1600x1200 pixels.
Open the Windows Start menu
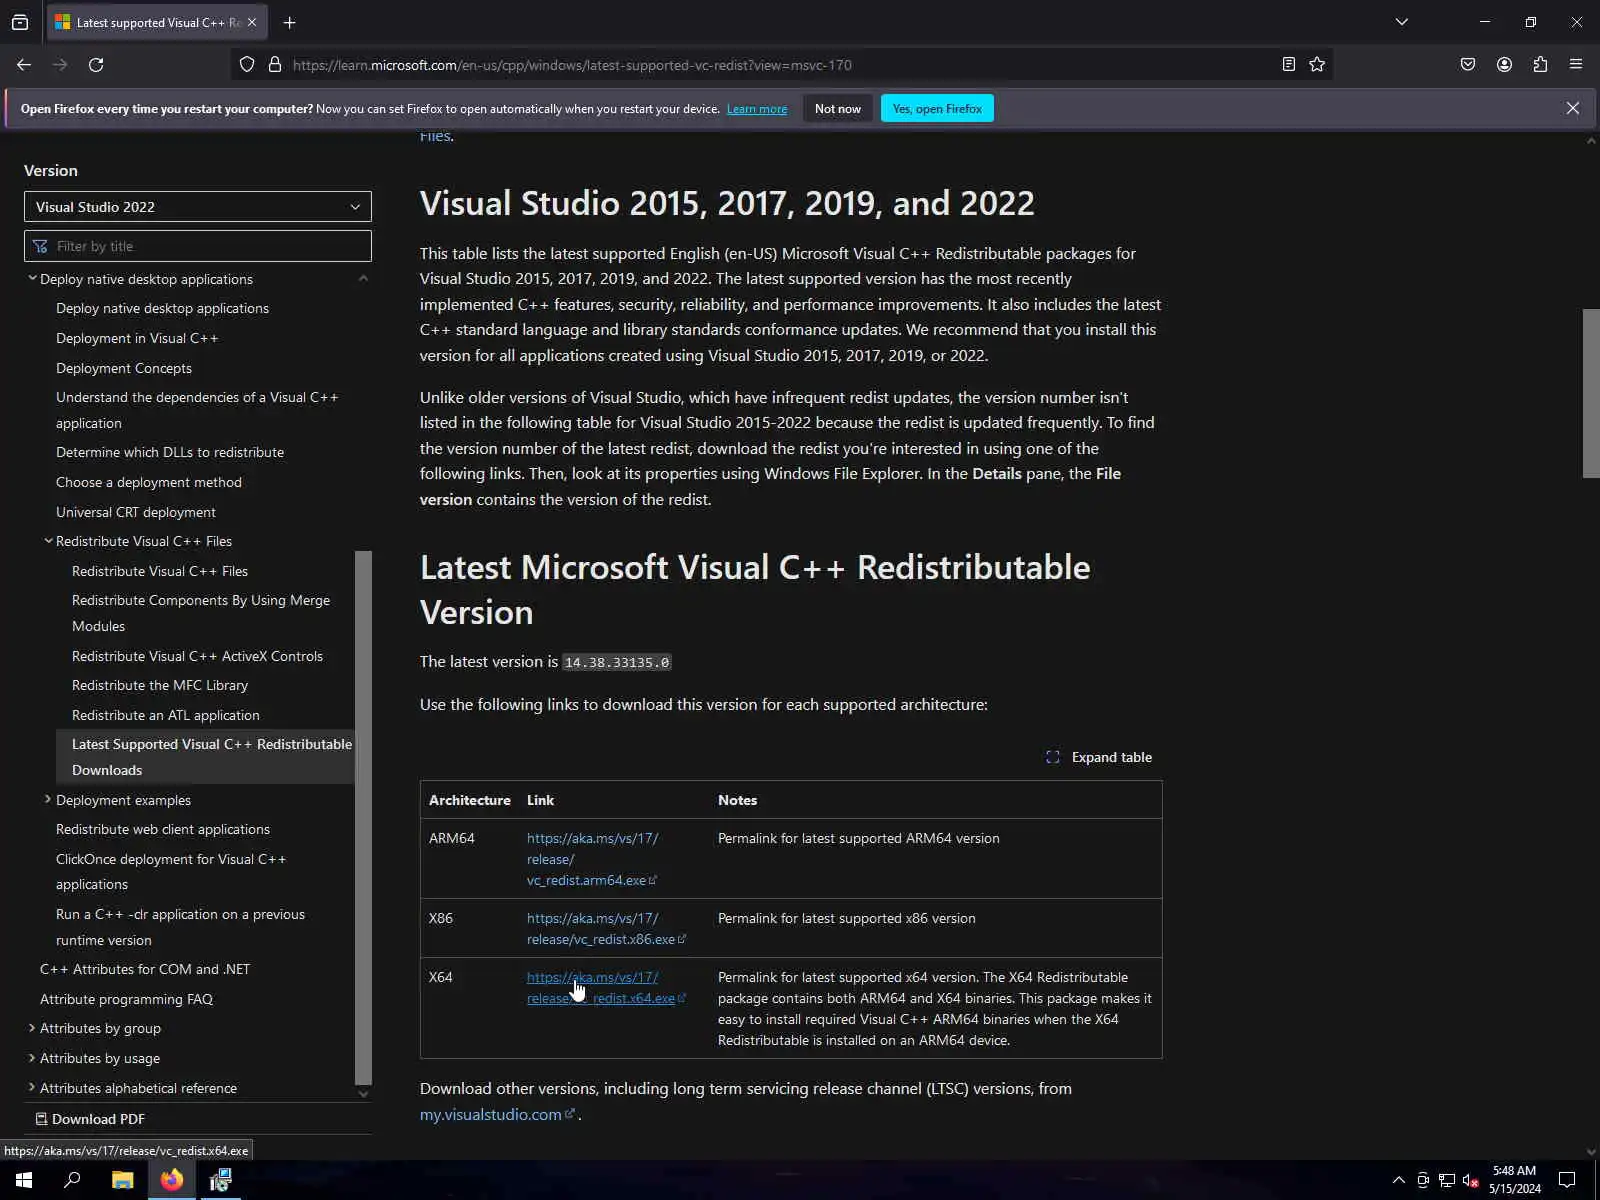tap(24, 1180)
